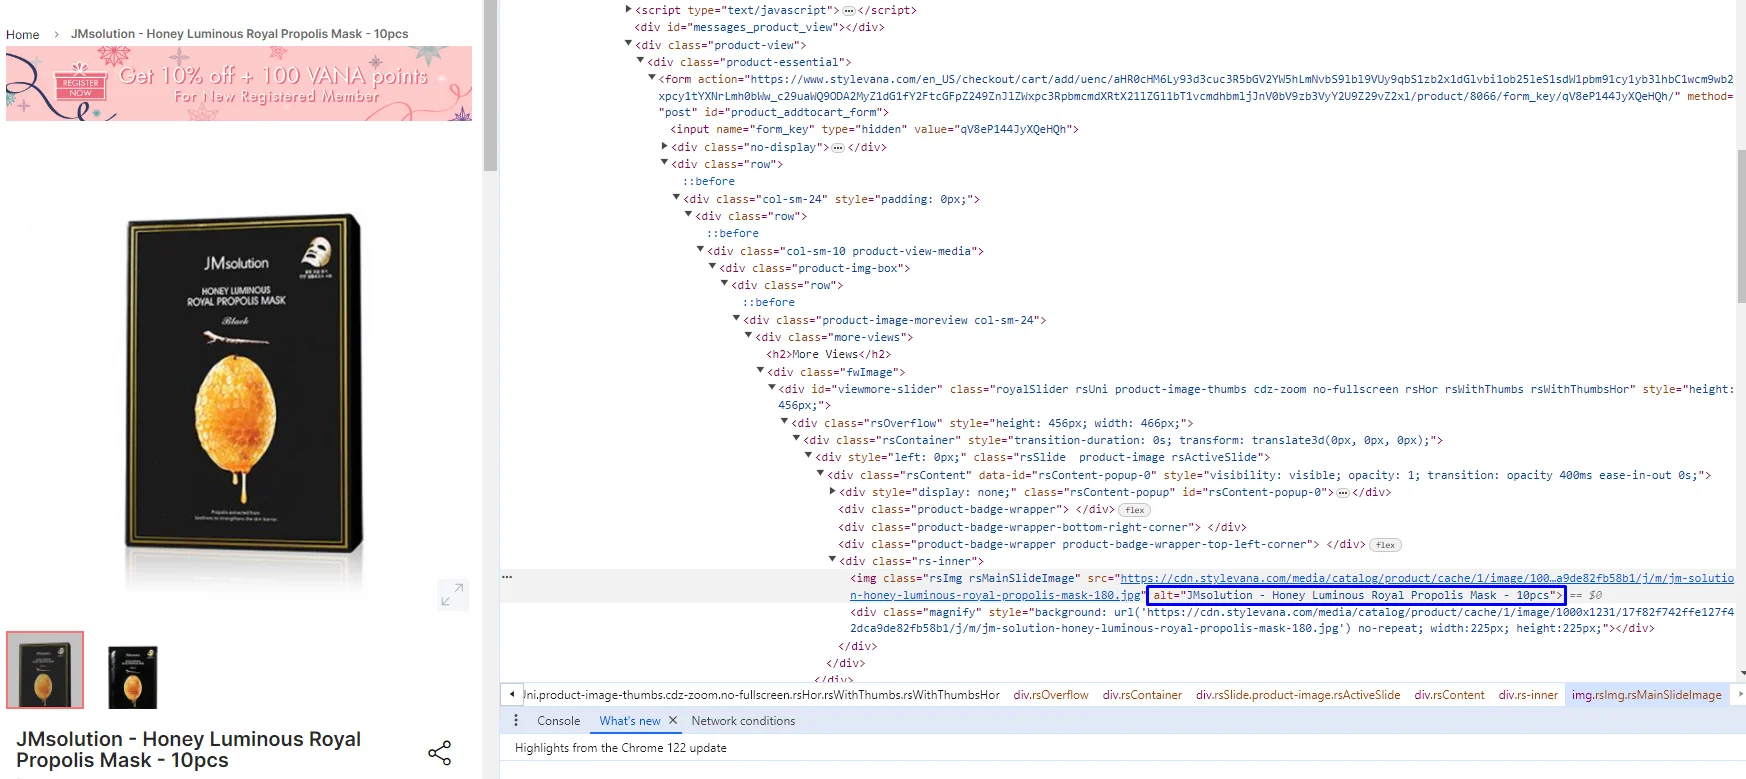This screenshot has height=779, width=1746.
Task: Click the messages_product_view div line
Action: (759, 27)
